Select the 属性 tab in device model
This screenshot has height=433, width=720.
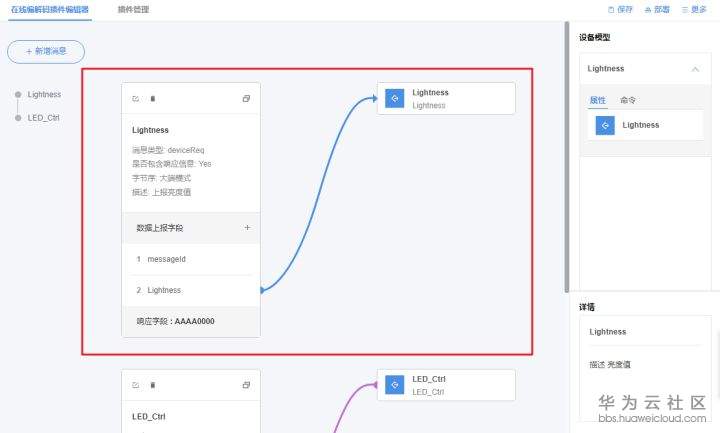pyautogui.click(x=598, y=100)
